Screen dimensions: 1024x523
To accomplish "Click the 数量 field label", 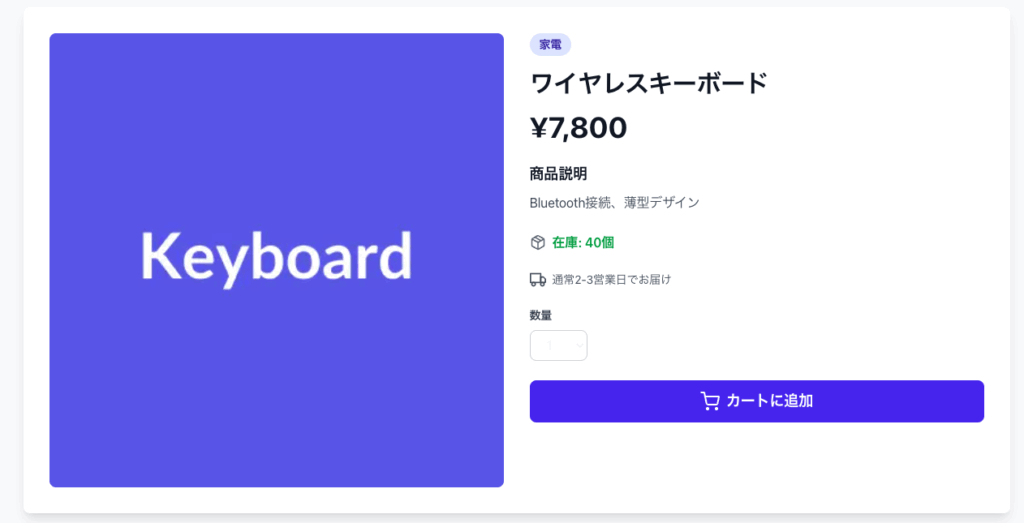I will coord(541,315).
